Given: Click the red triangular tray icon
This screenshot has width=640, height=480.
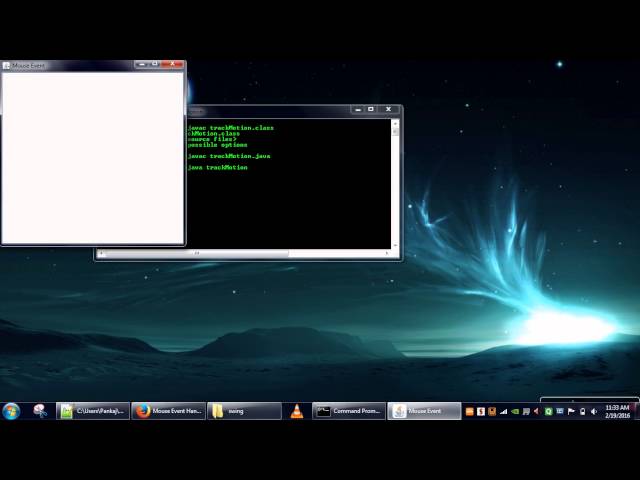Looking at the screenshot, I should [x=537, y=411].
